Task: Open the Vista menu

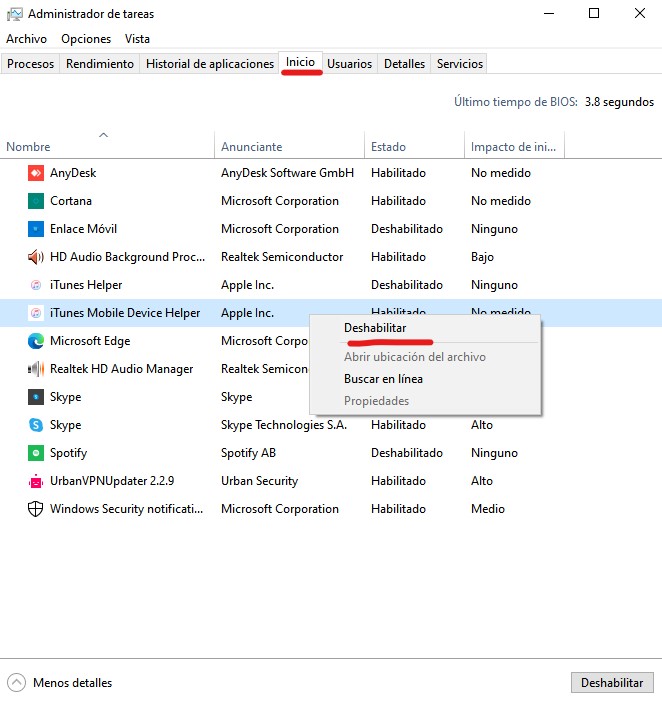Action: tap(137, 39)
